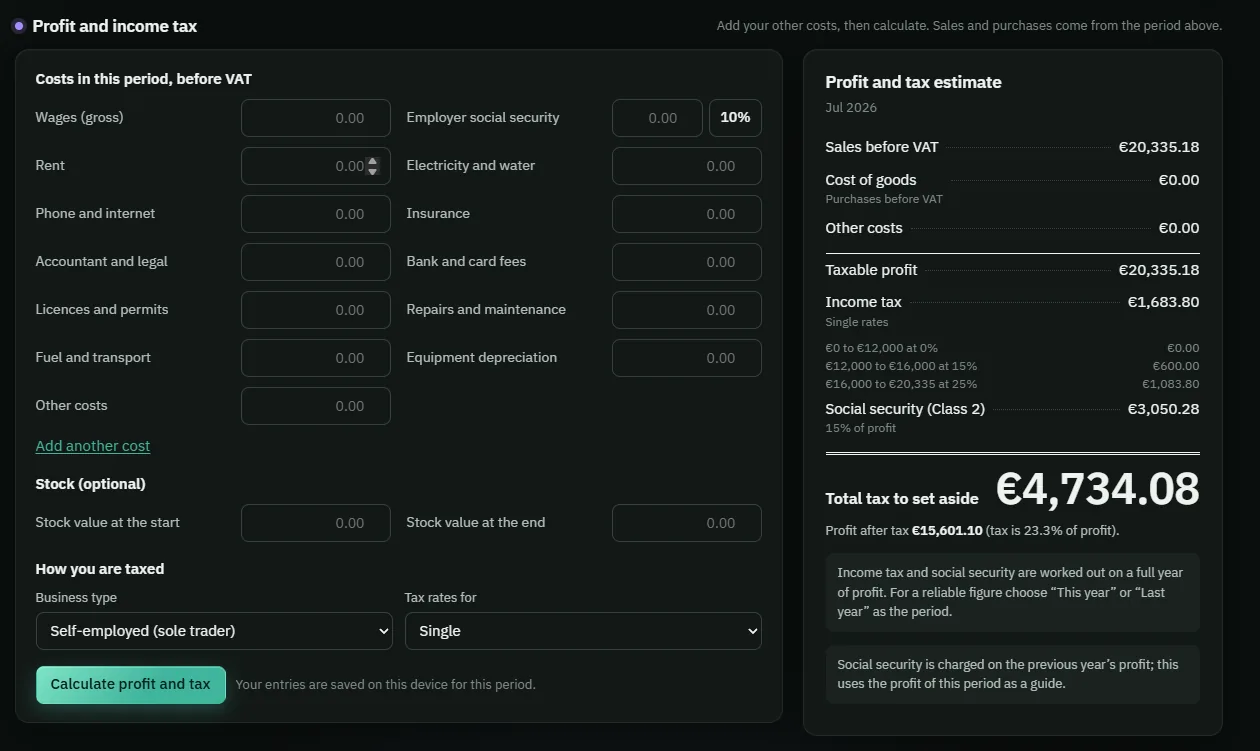Image resolution: width=1260 pixels, height=751 pixels.
Task: Click the Social security (Class 2) amount €3,050.28
Action: [1163, 409]
